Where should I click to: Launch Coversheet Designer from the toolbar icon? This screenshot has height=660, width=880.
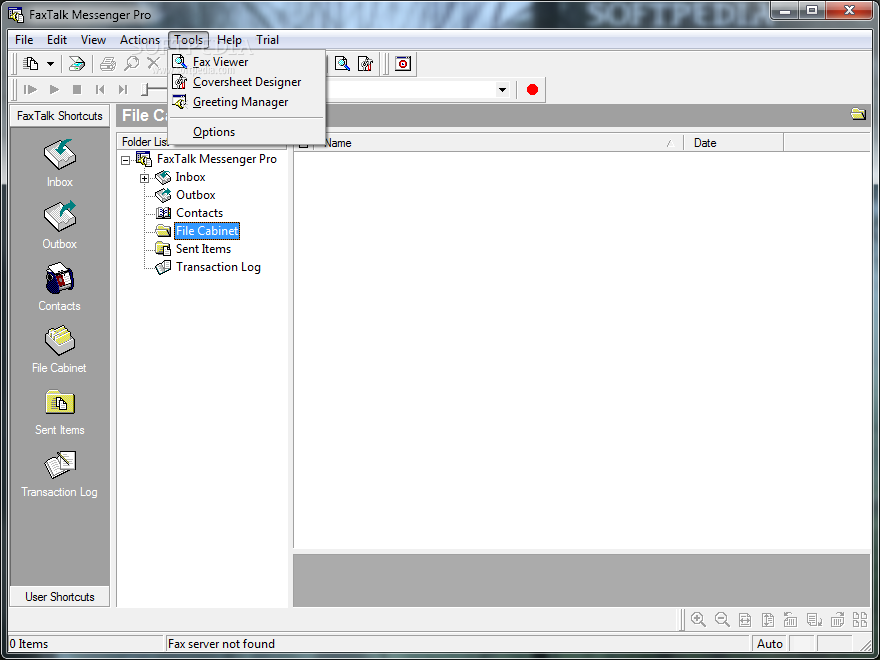pos(365,63)
